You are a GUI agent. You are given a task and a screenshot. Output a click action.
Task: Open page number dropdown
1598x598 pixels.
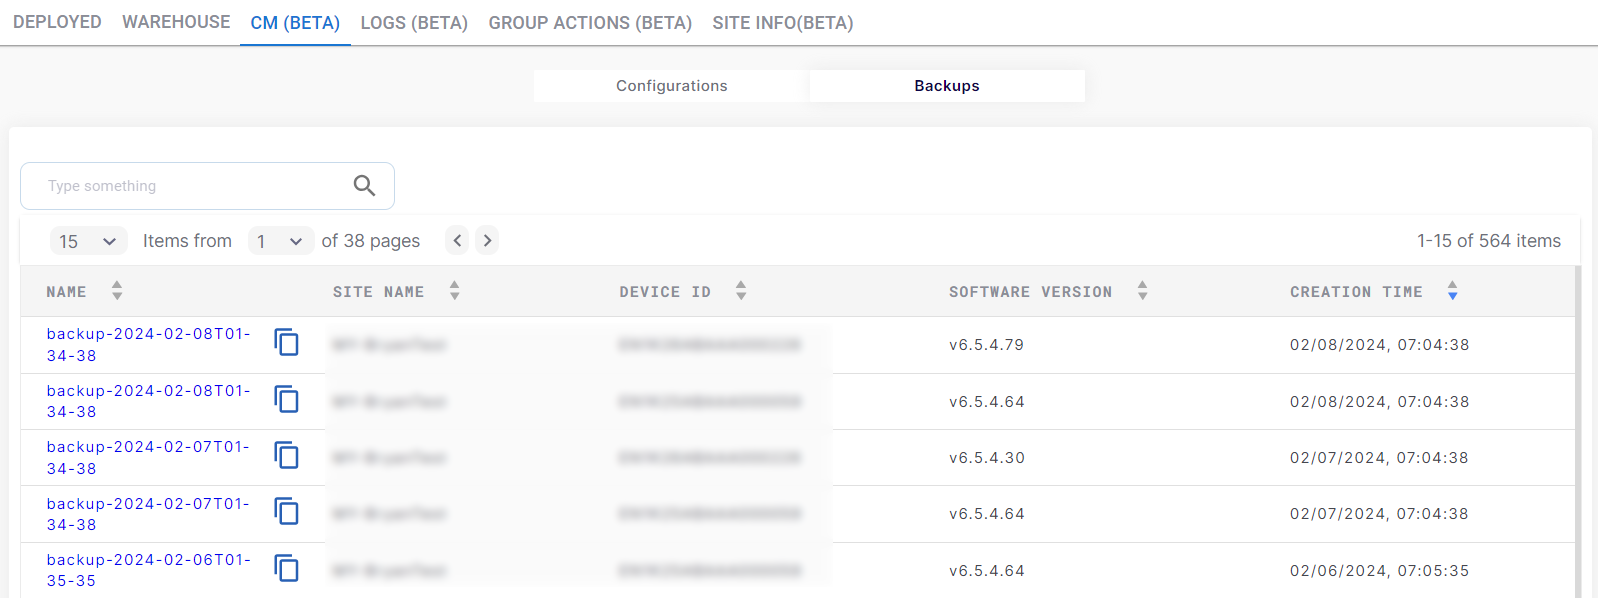280,241
